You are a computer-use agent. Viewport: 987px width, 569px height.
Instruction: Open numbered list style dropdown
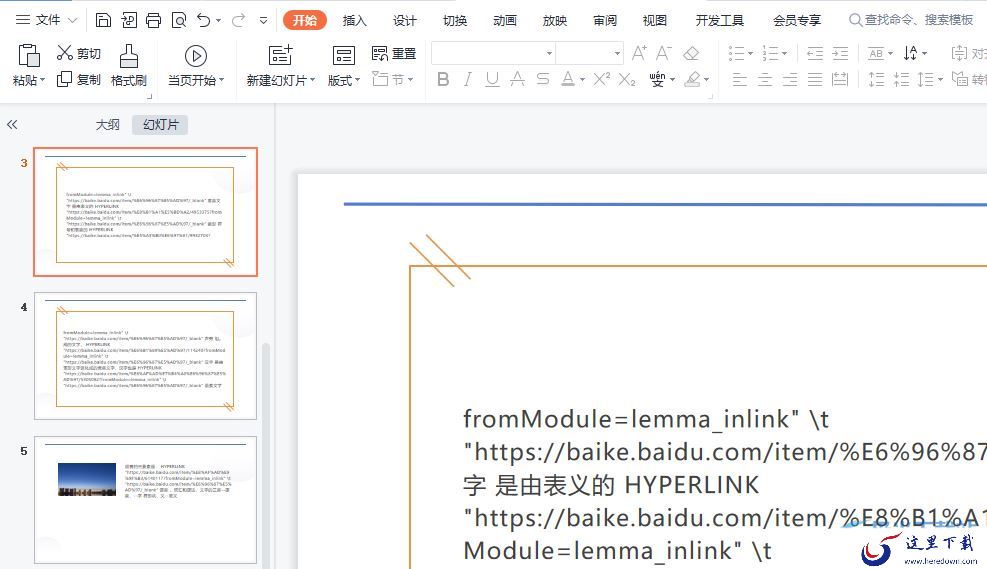(784, 54)
